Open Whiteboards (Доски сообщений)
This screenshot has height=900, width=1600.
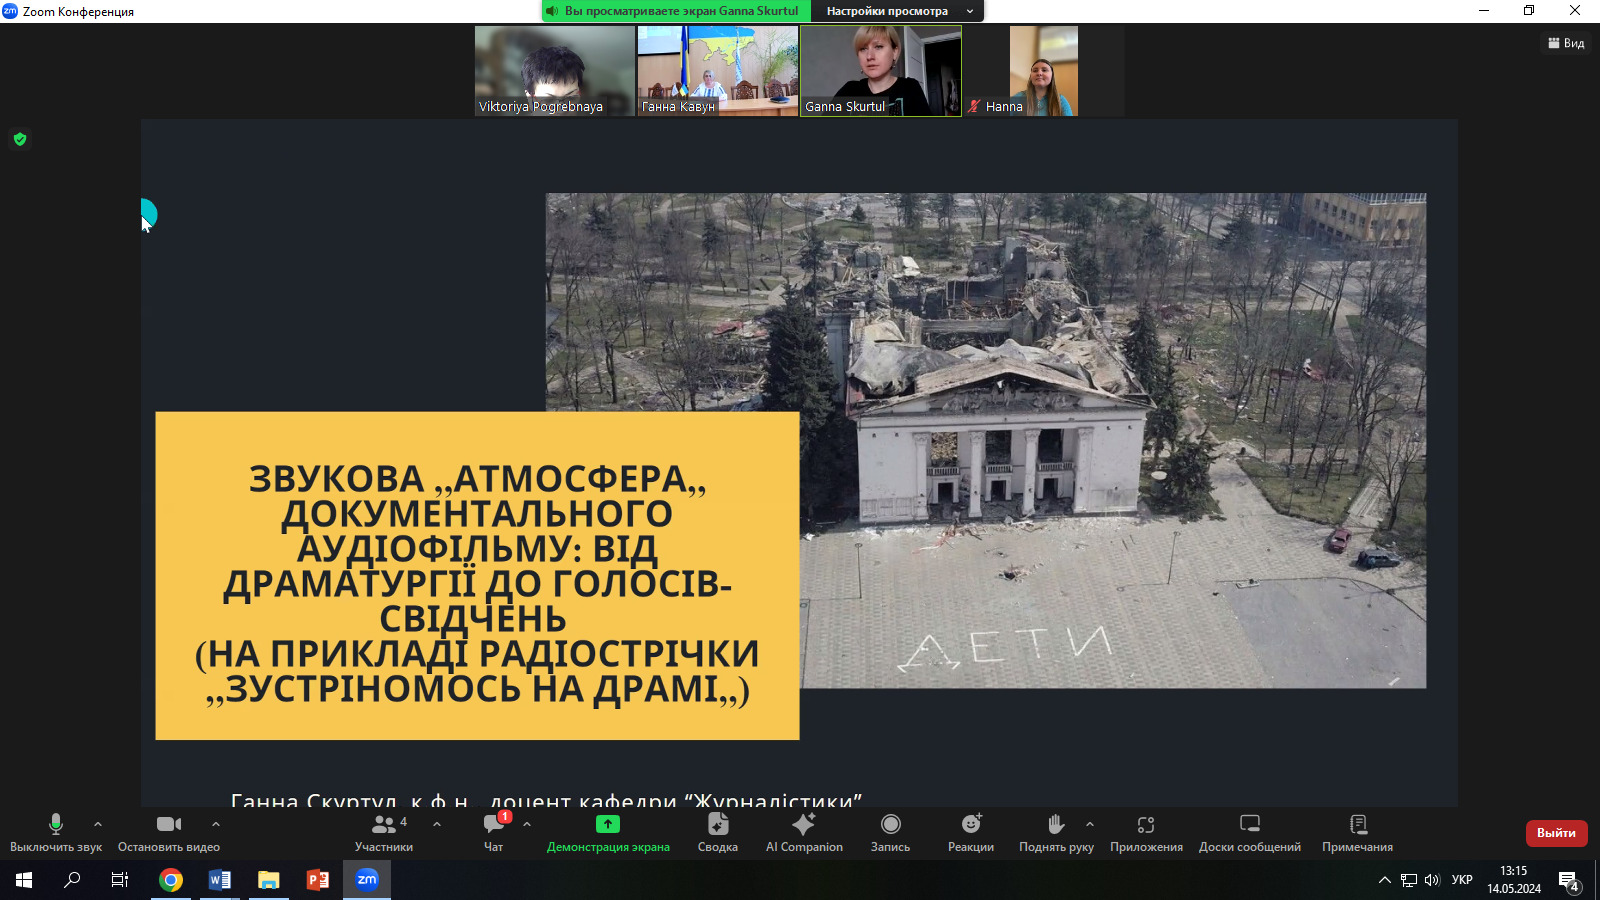pos(1250,825)
